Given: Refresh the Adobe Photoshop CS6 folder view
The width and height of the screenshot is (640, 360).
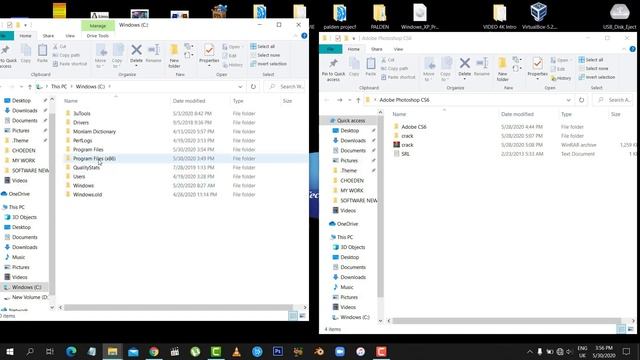Looking at the screenshot, I should tap(581, 100).
